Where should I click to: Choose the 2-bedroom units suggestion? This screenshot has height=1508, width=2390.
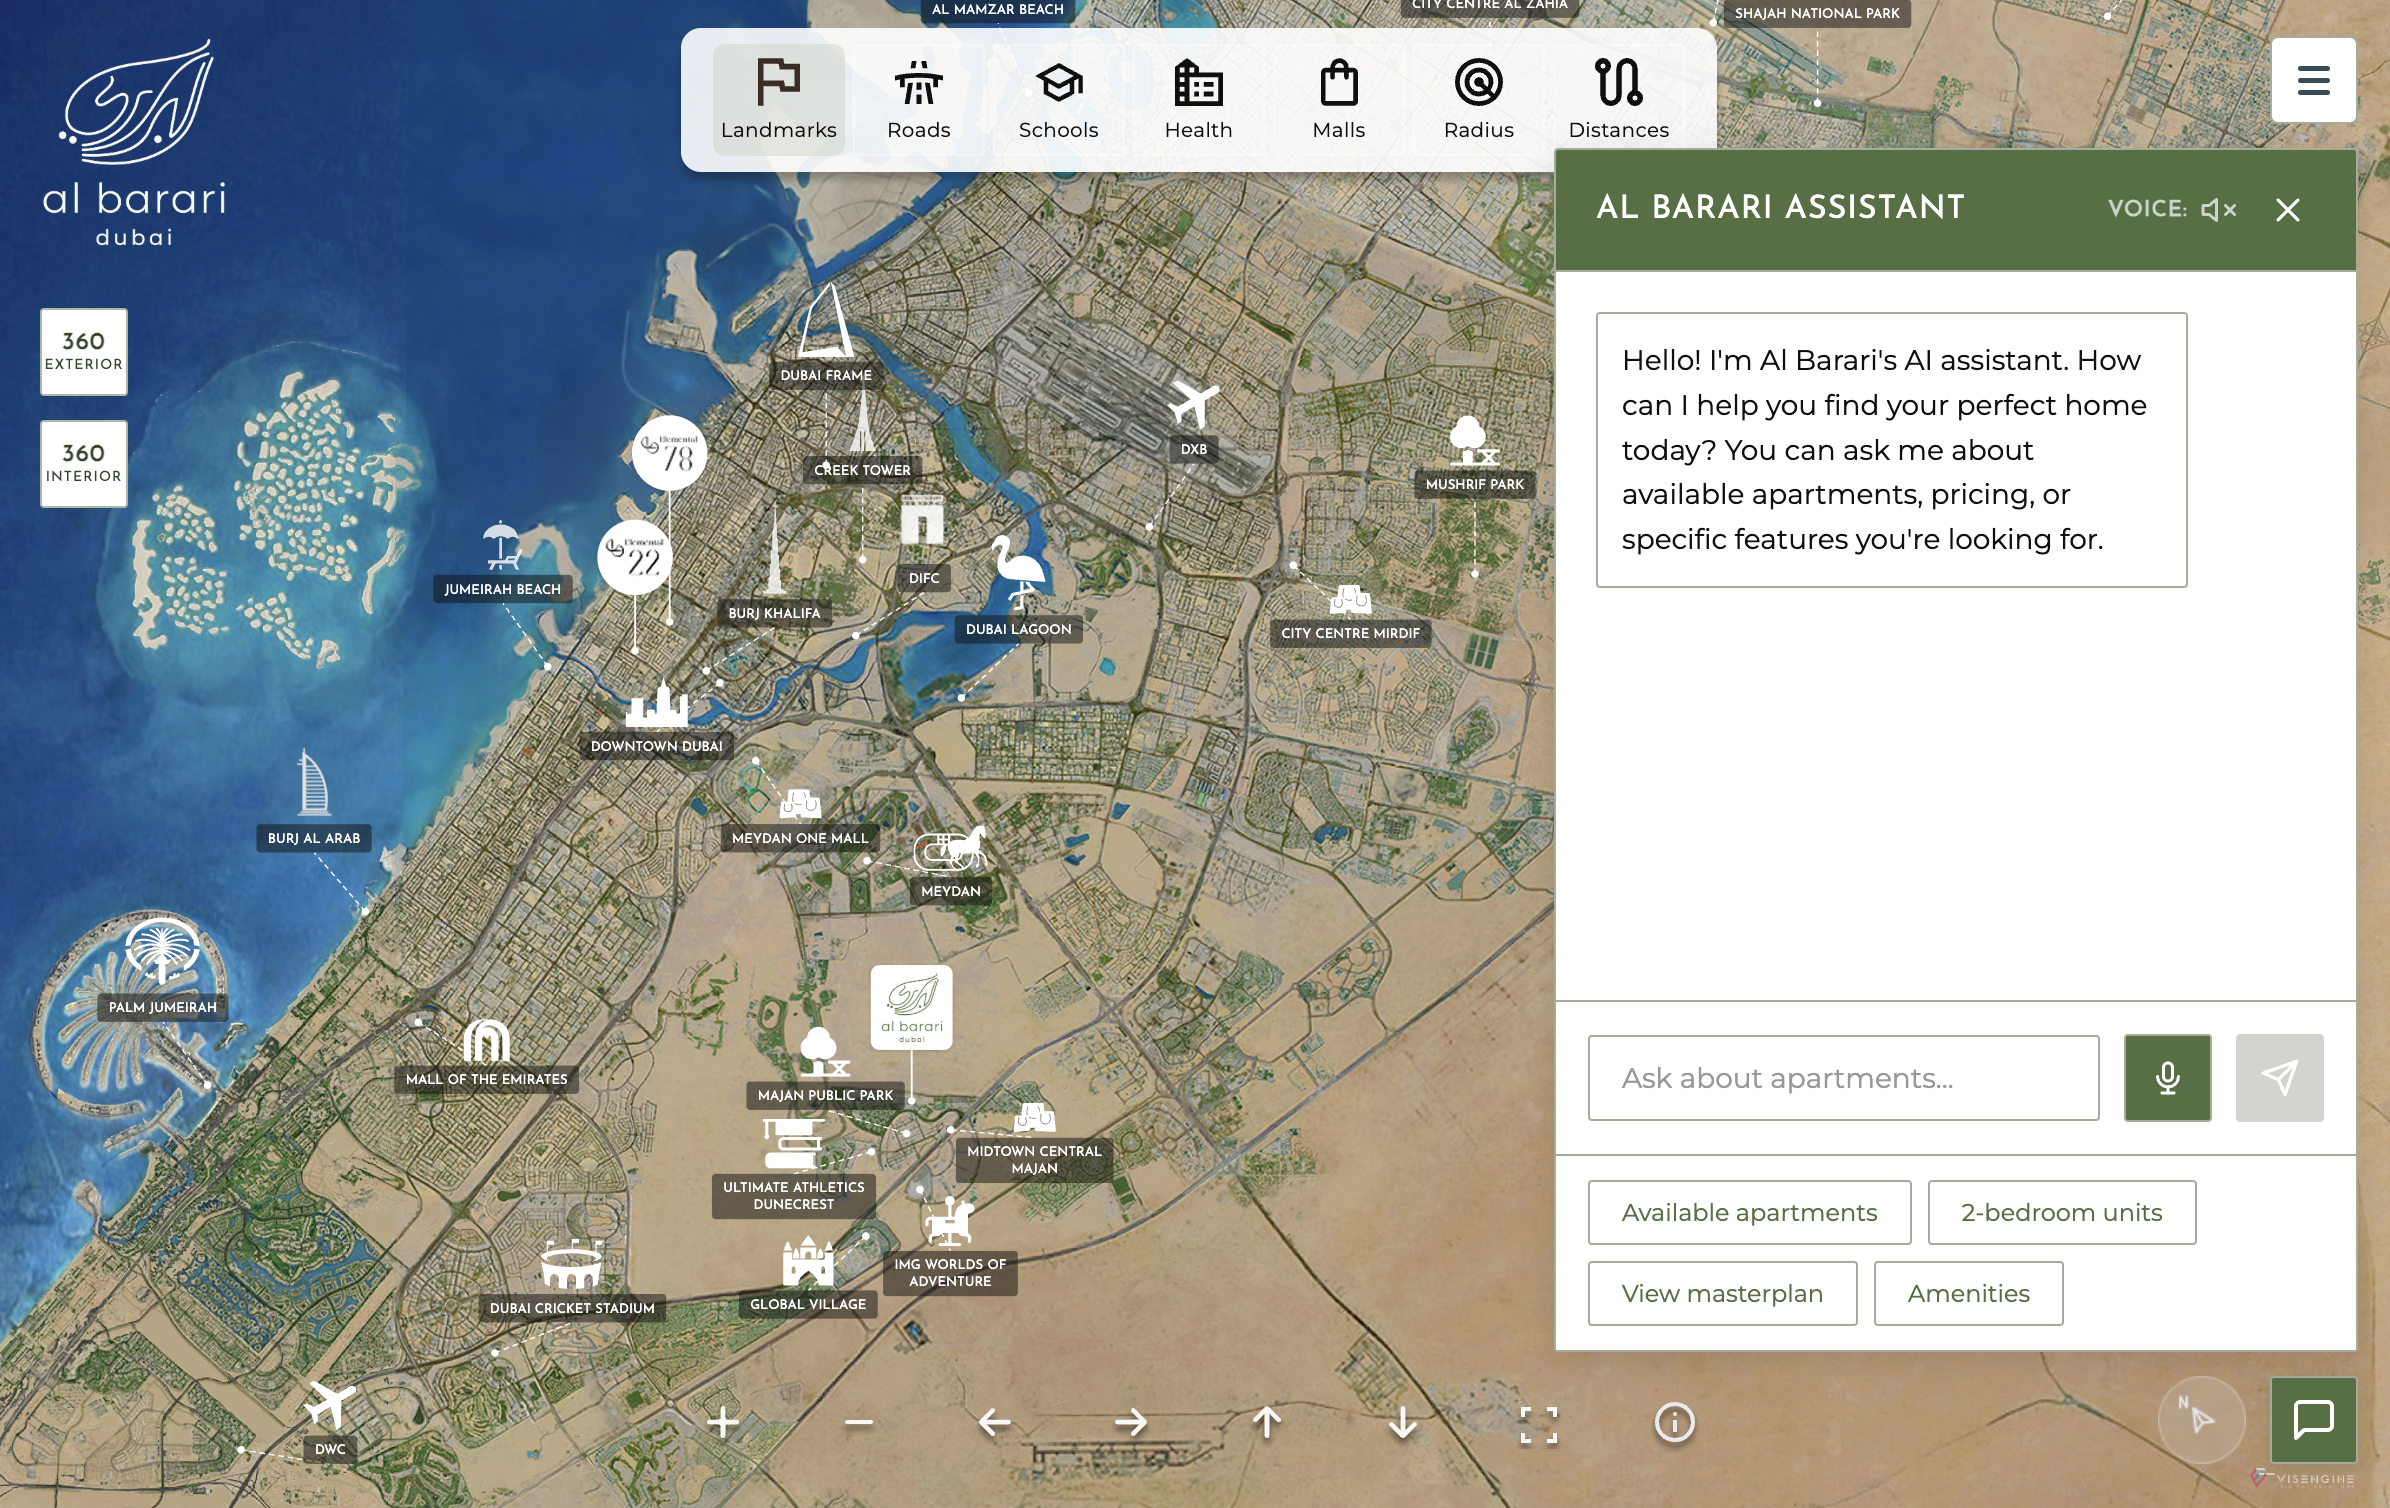tap(2061, 1212)
